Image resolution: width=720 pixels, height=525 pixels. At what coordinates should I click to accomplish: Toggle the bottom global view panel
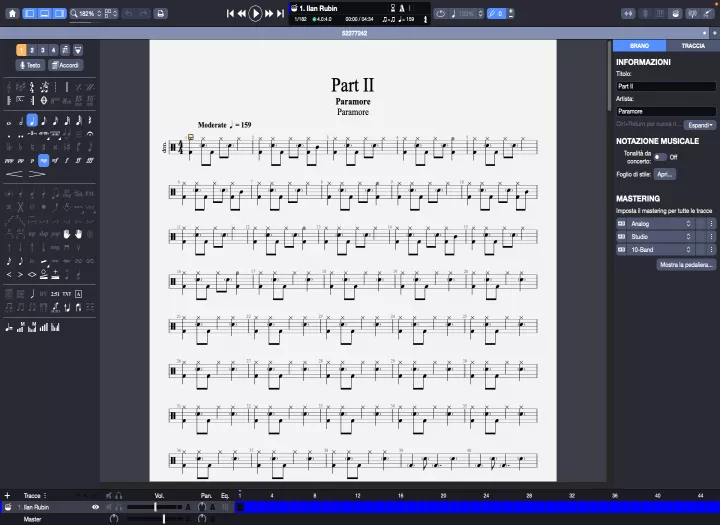click(45, 13)
